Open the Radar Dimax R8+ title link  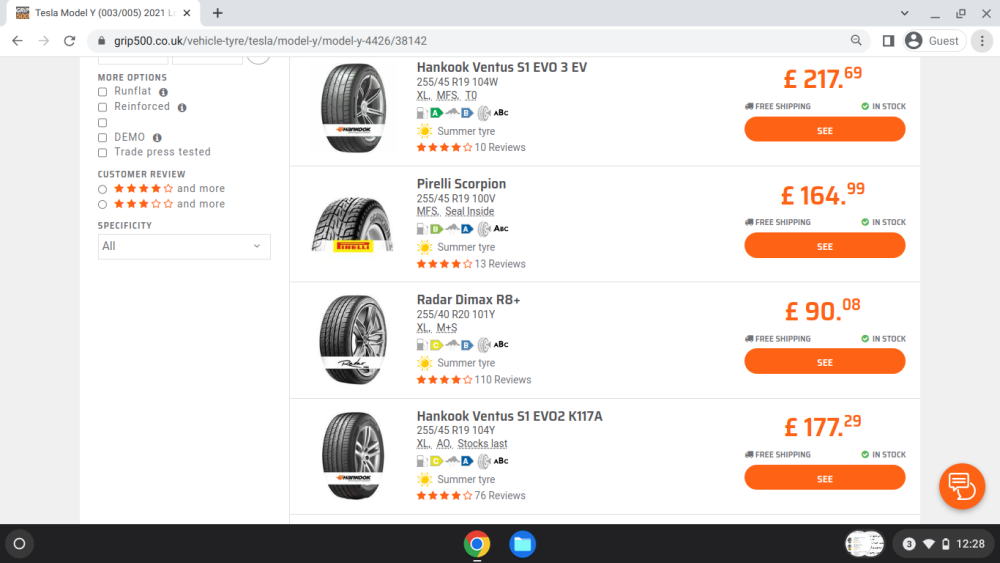(468, 300)
